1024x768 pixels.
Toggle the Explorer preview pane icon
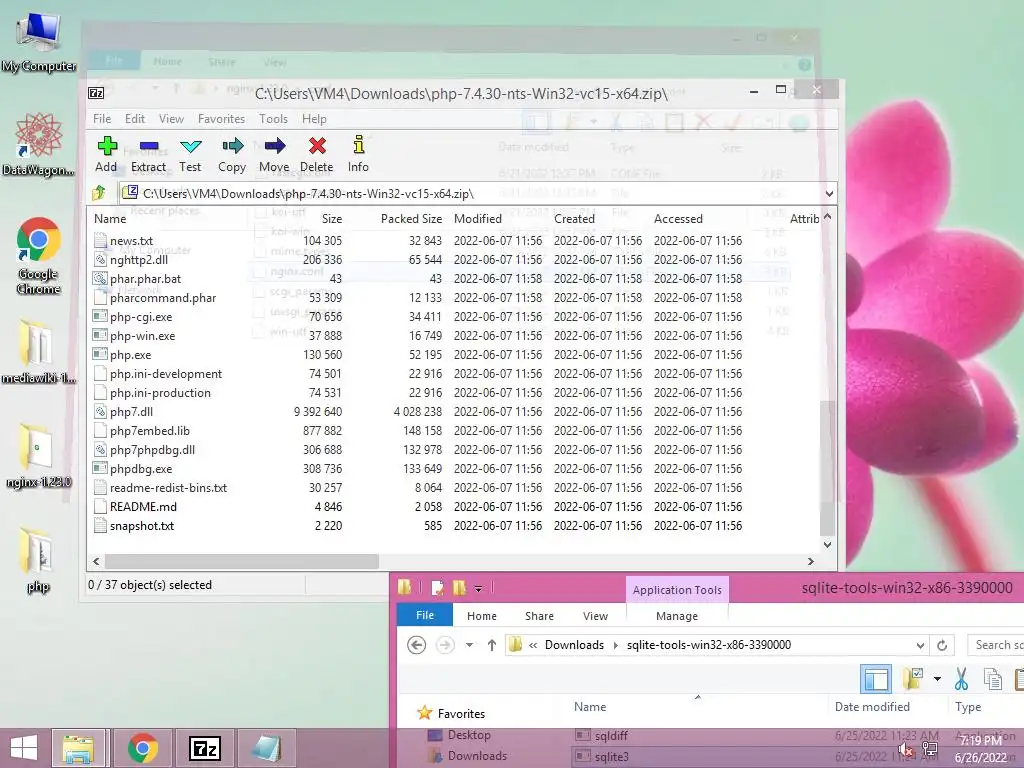(x=876, y=679)
